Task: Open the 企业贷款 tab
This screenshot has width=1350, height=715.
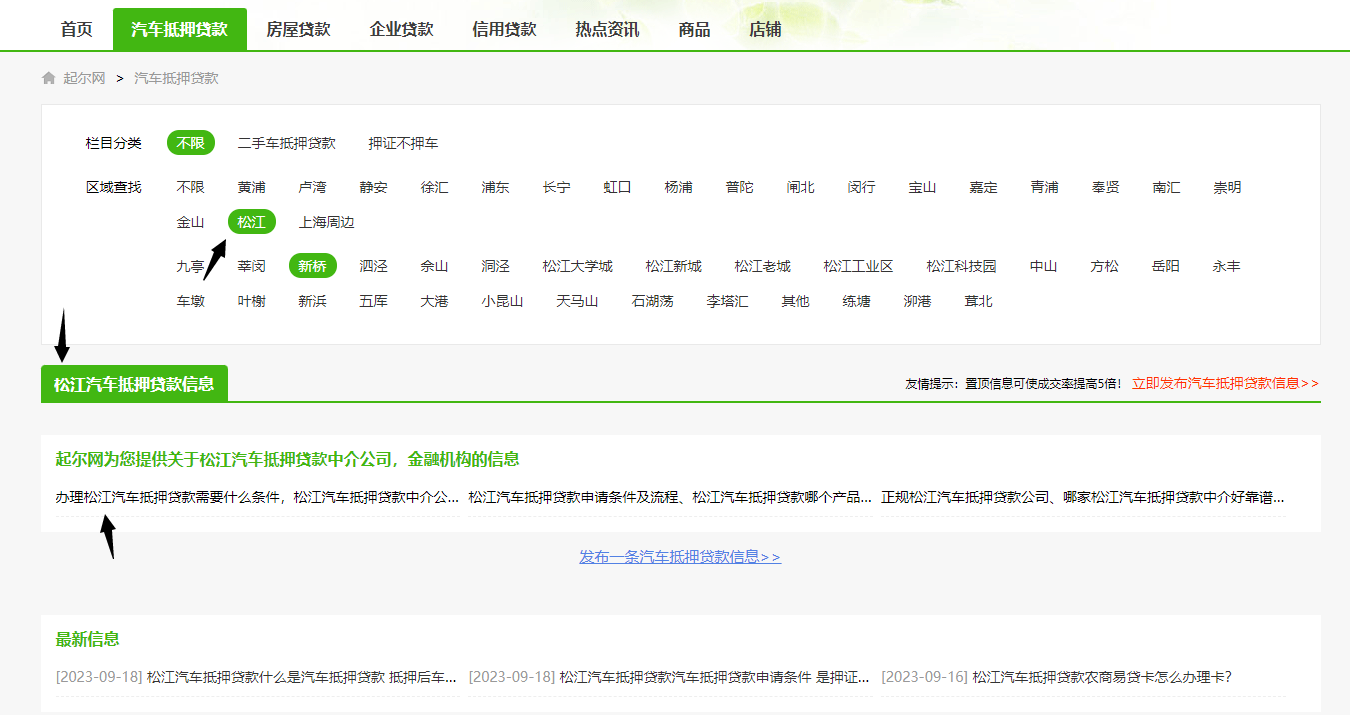Action: coord(402,30)
